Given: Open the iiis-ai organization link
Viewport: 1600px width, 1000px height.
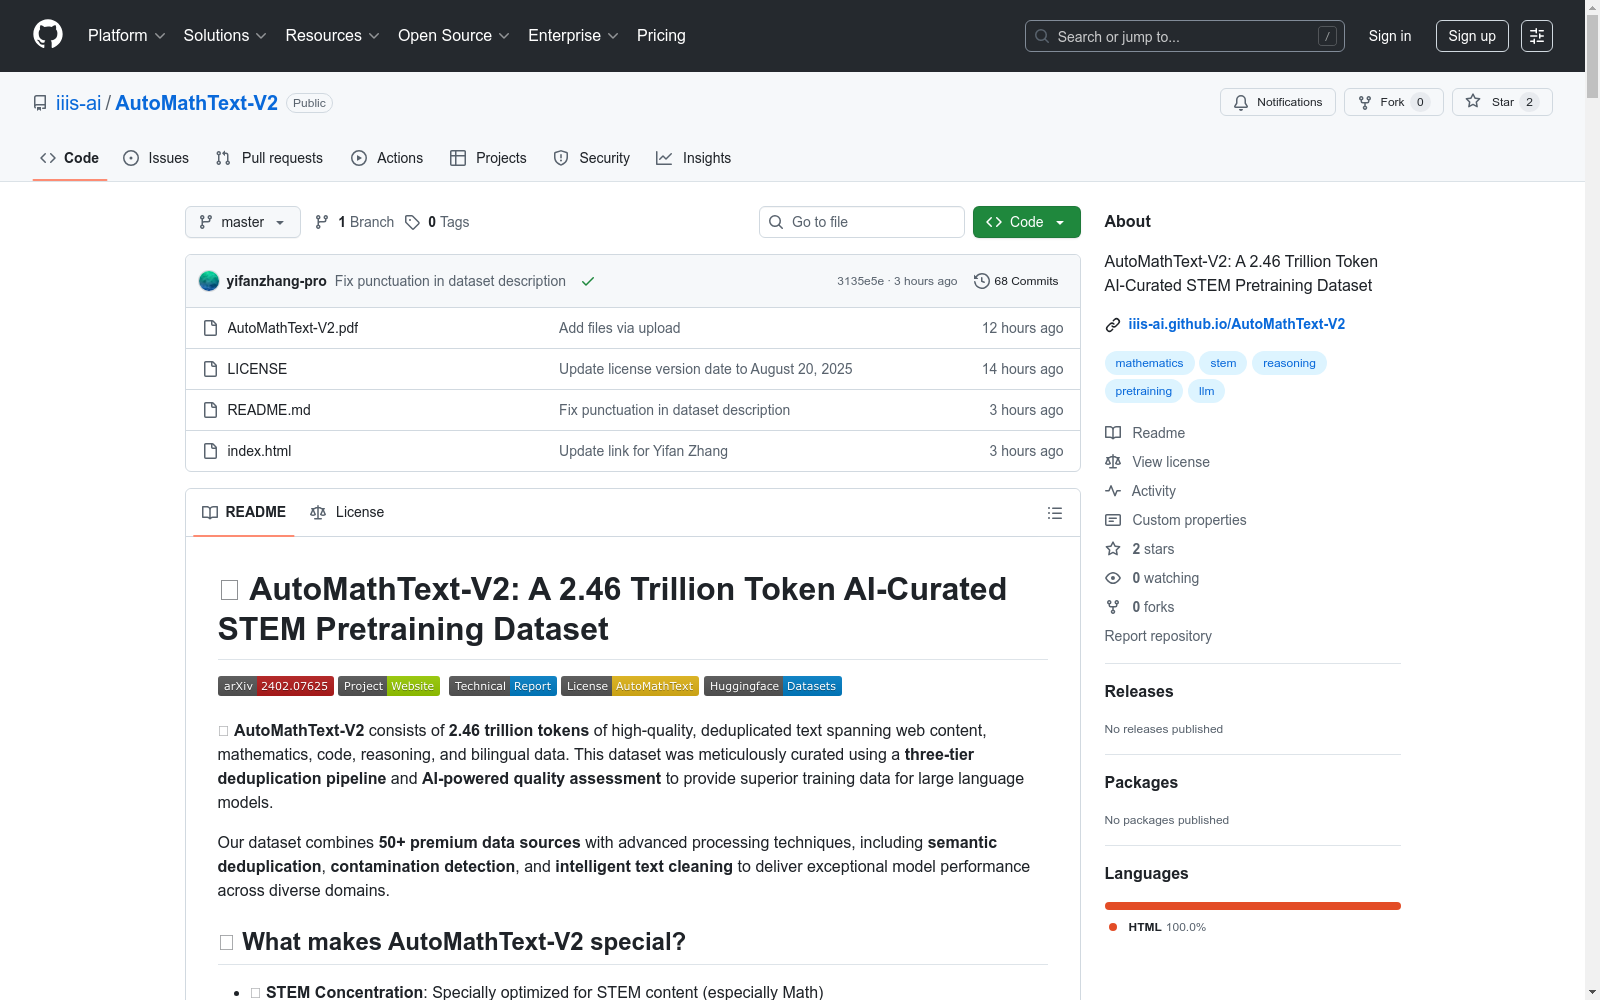Looking at the screenshot, I should pyautogui.click(x=78, y=103).
